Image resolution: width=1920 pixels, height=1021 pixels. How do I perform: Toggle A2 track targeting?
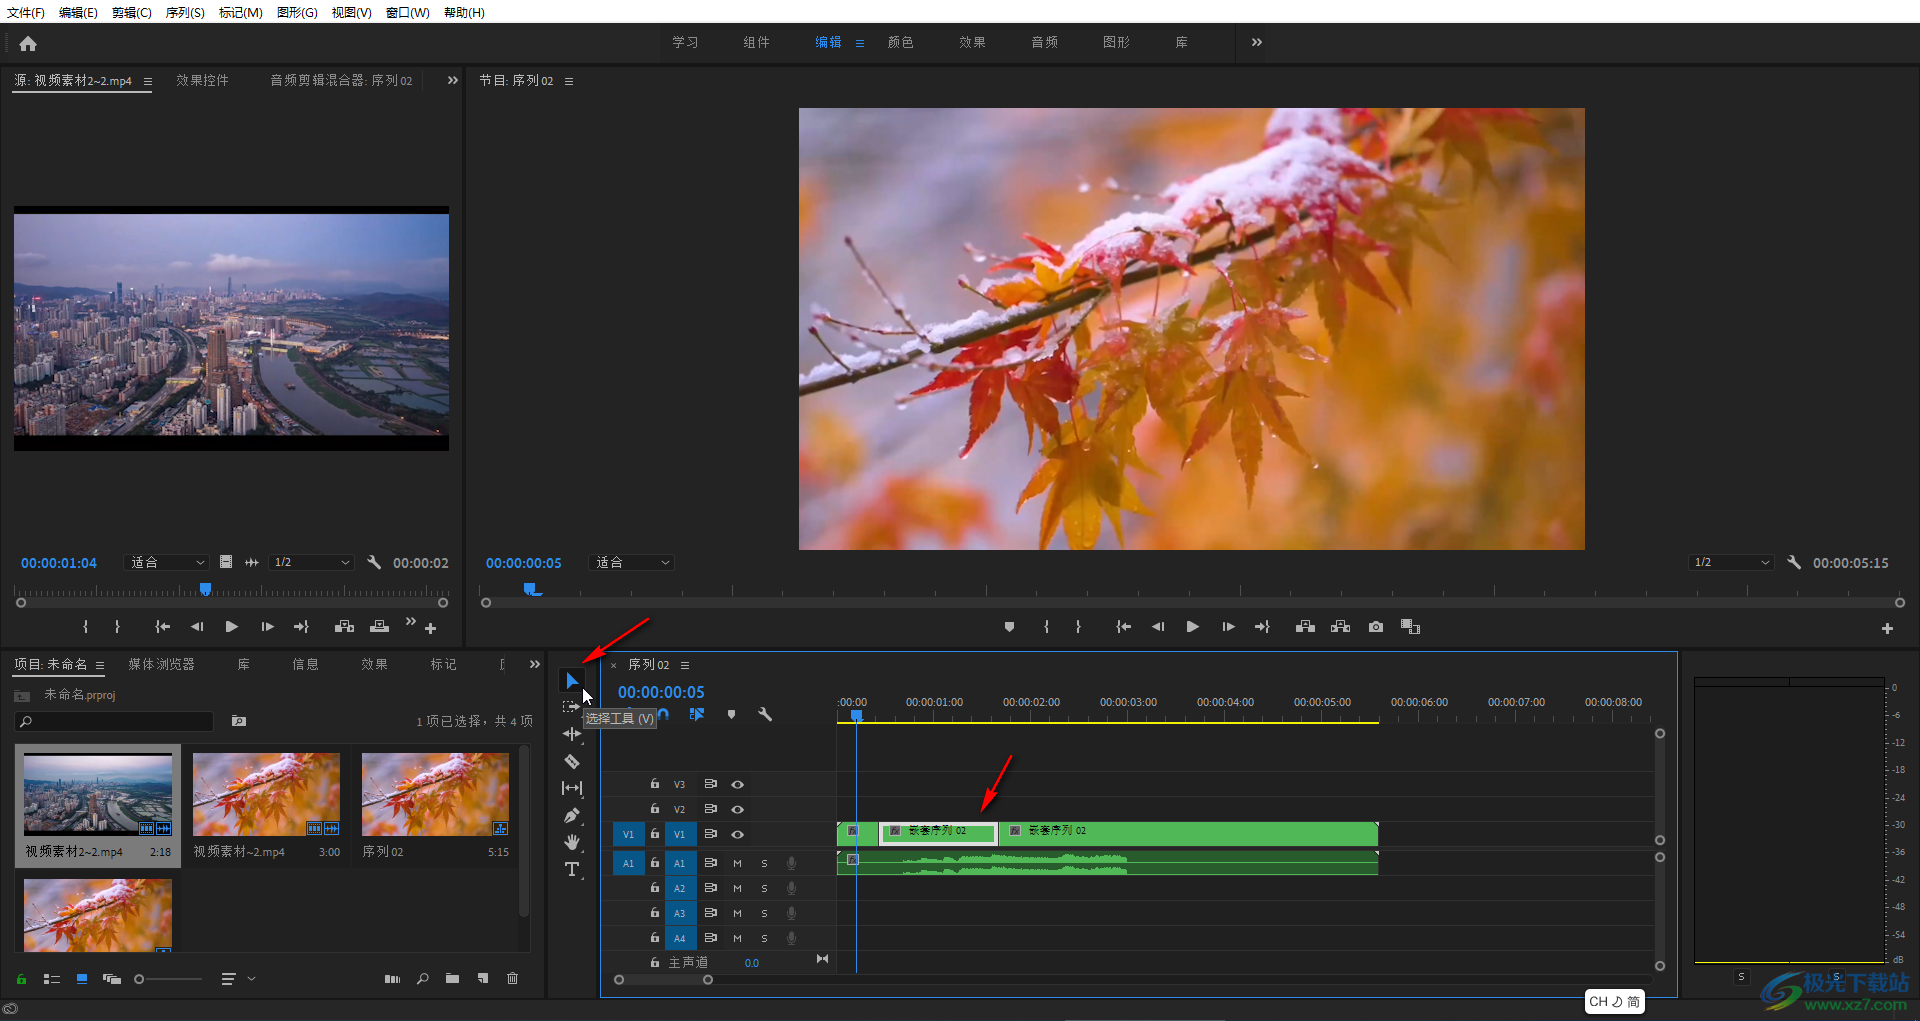[679, 888]
